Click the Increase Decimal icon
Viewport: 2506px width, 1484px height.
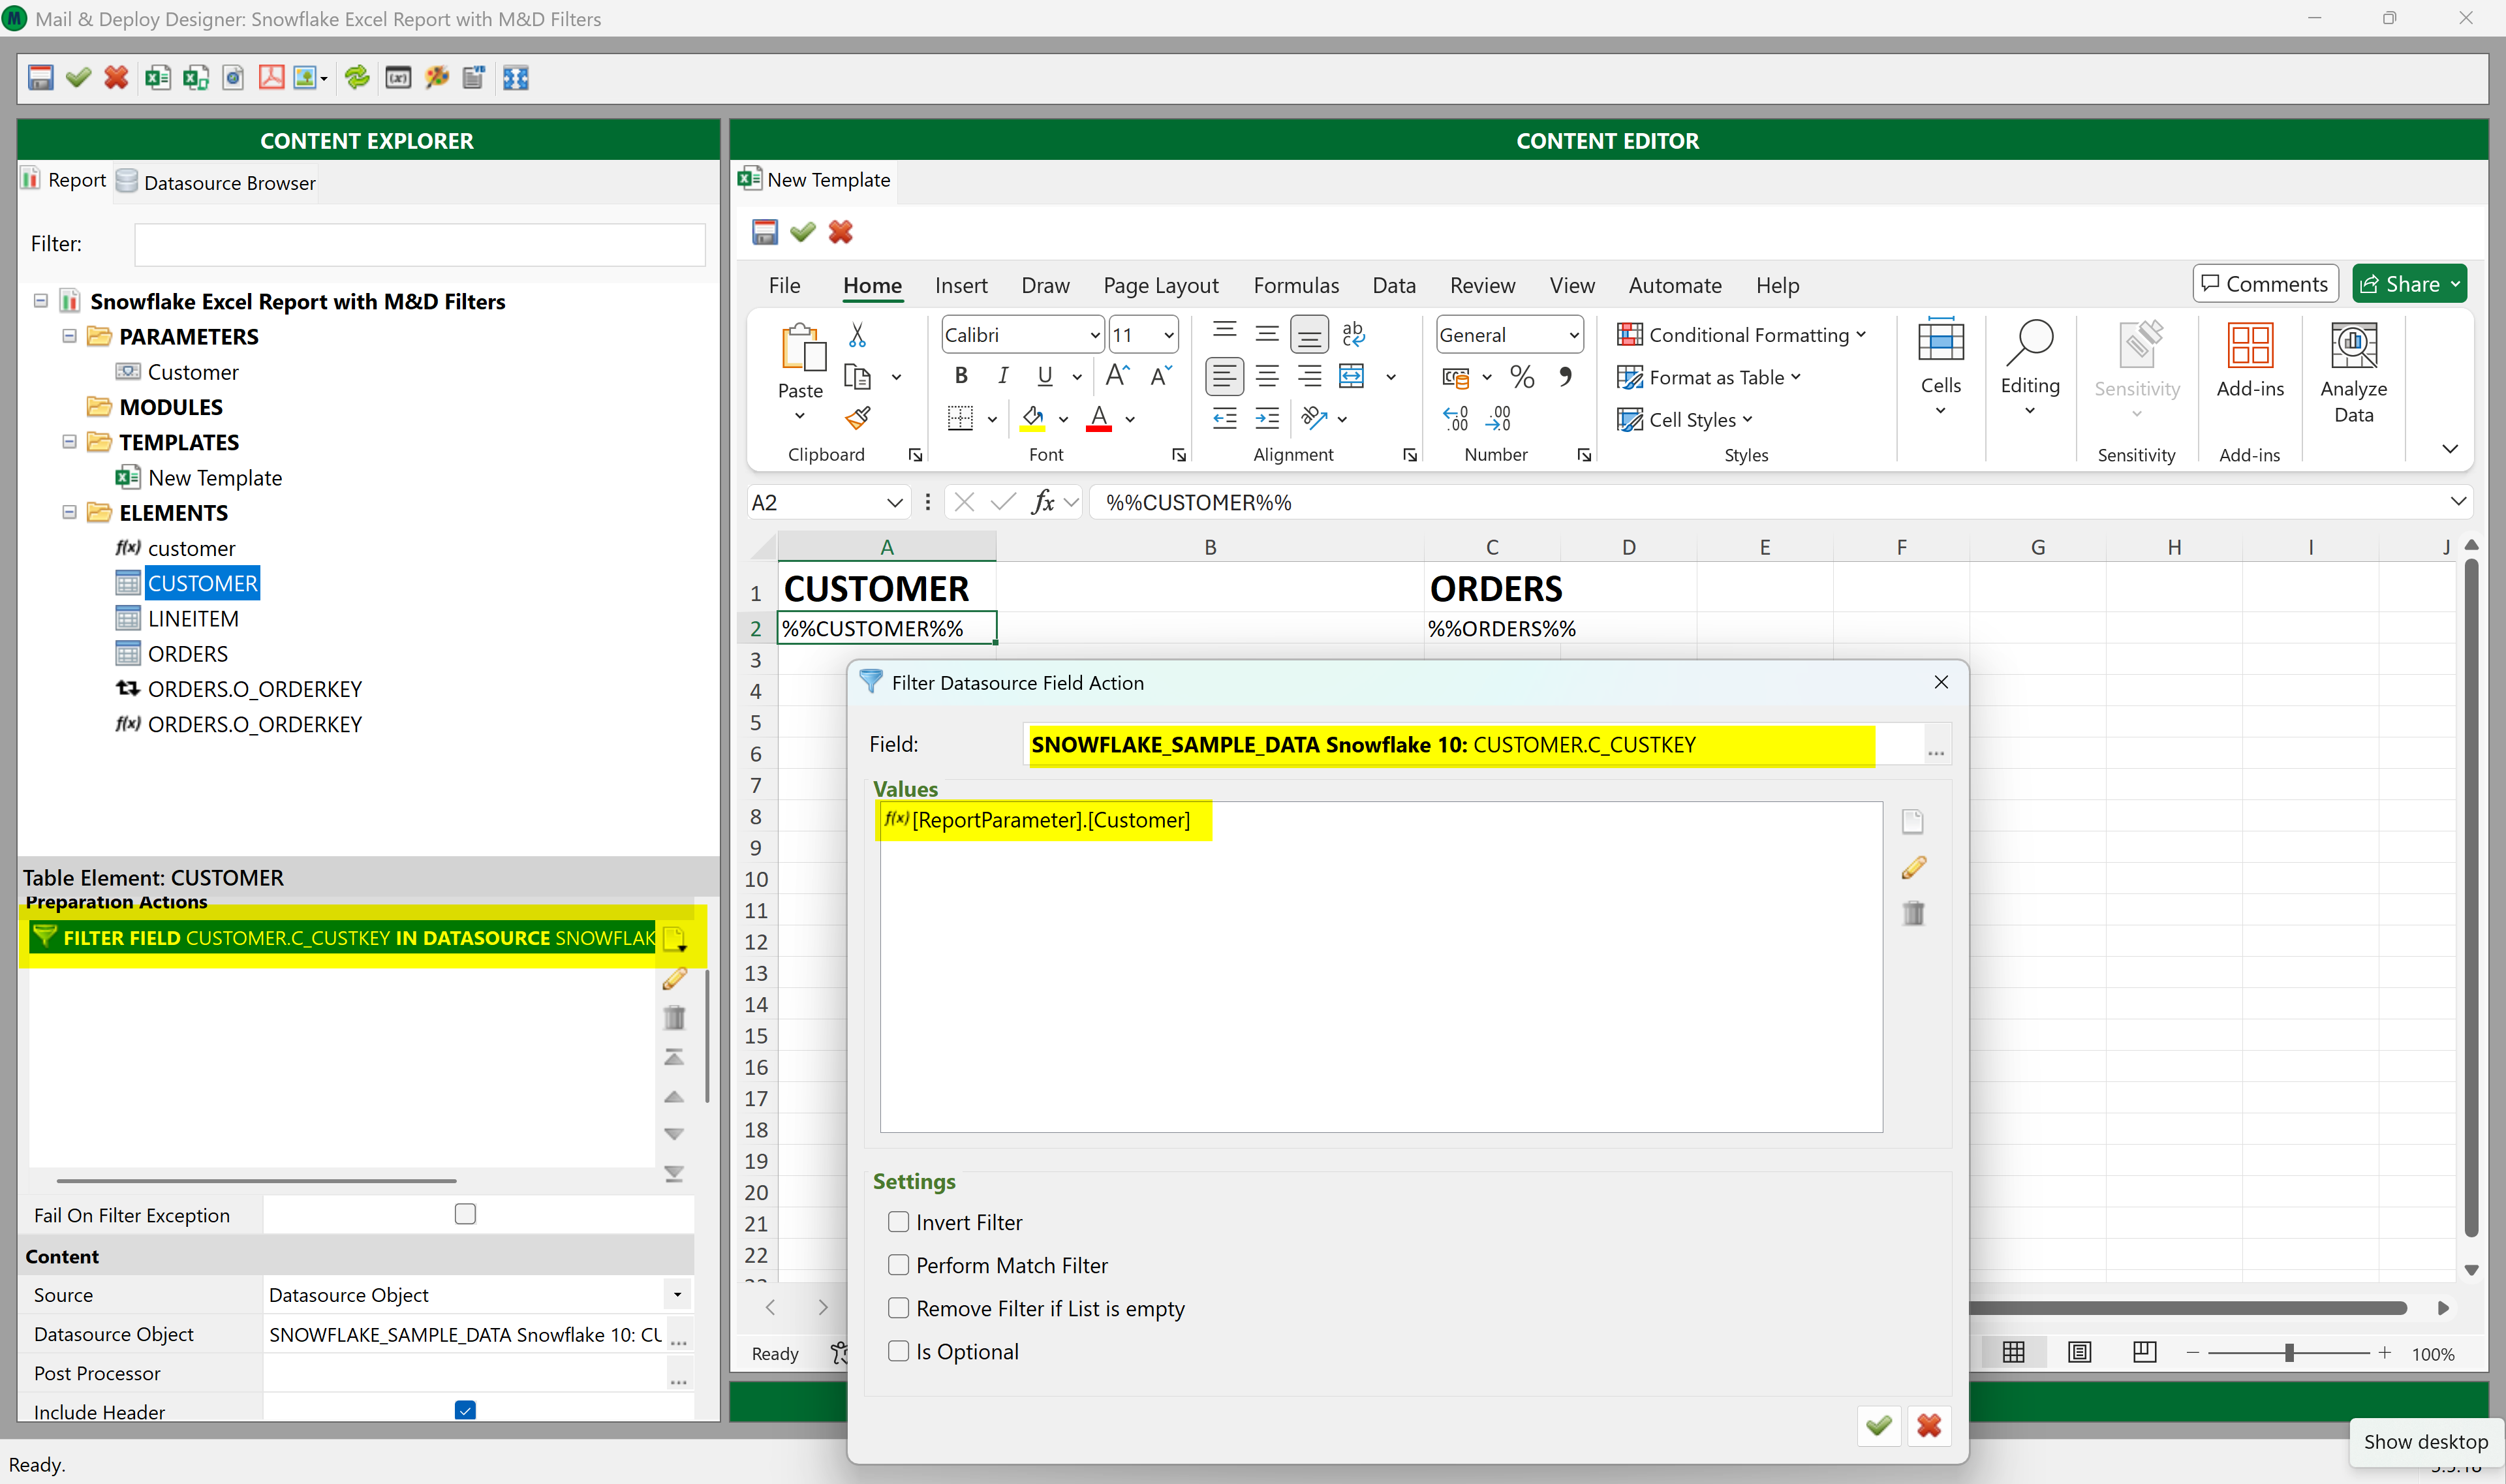tap(1456, 418)
